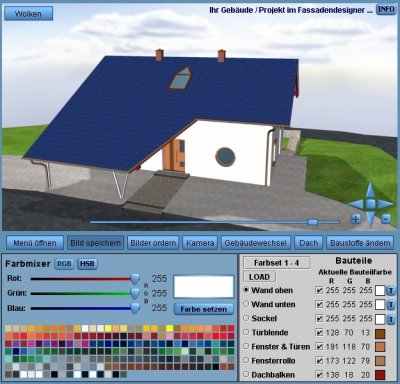Toggle checkbox in Wand oben row
Image resolution: width=400 pixels, height=384 pixels.
319,290
